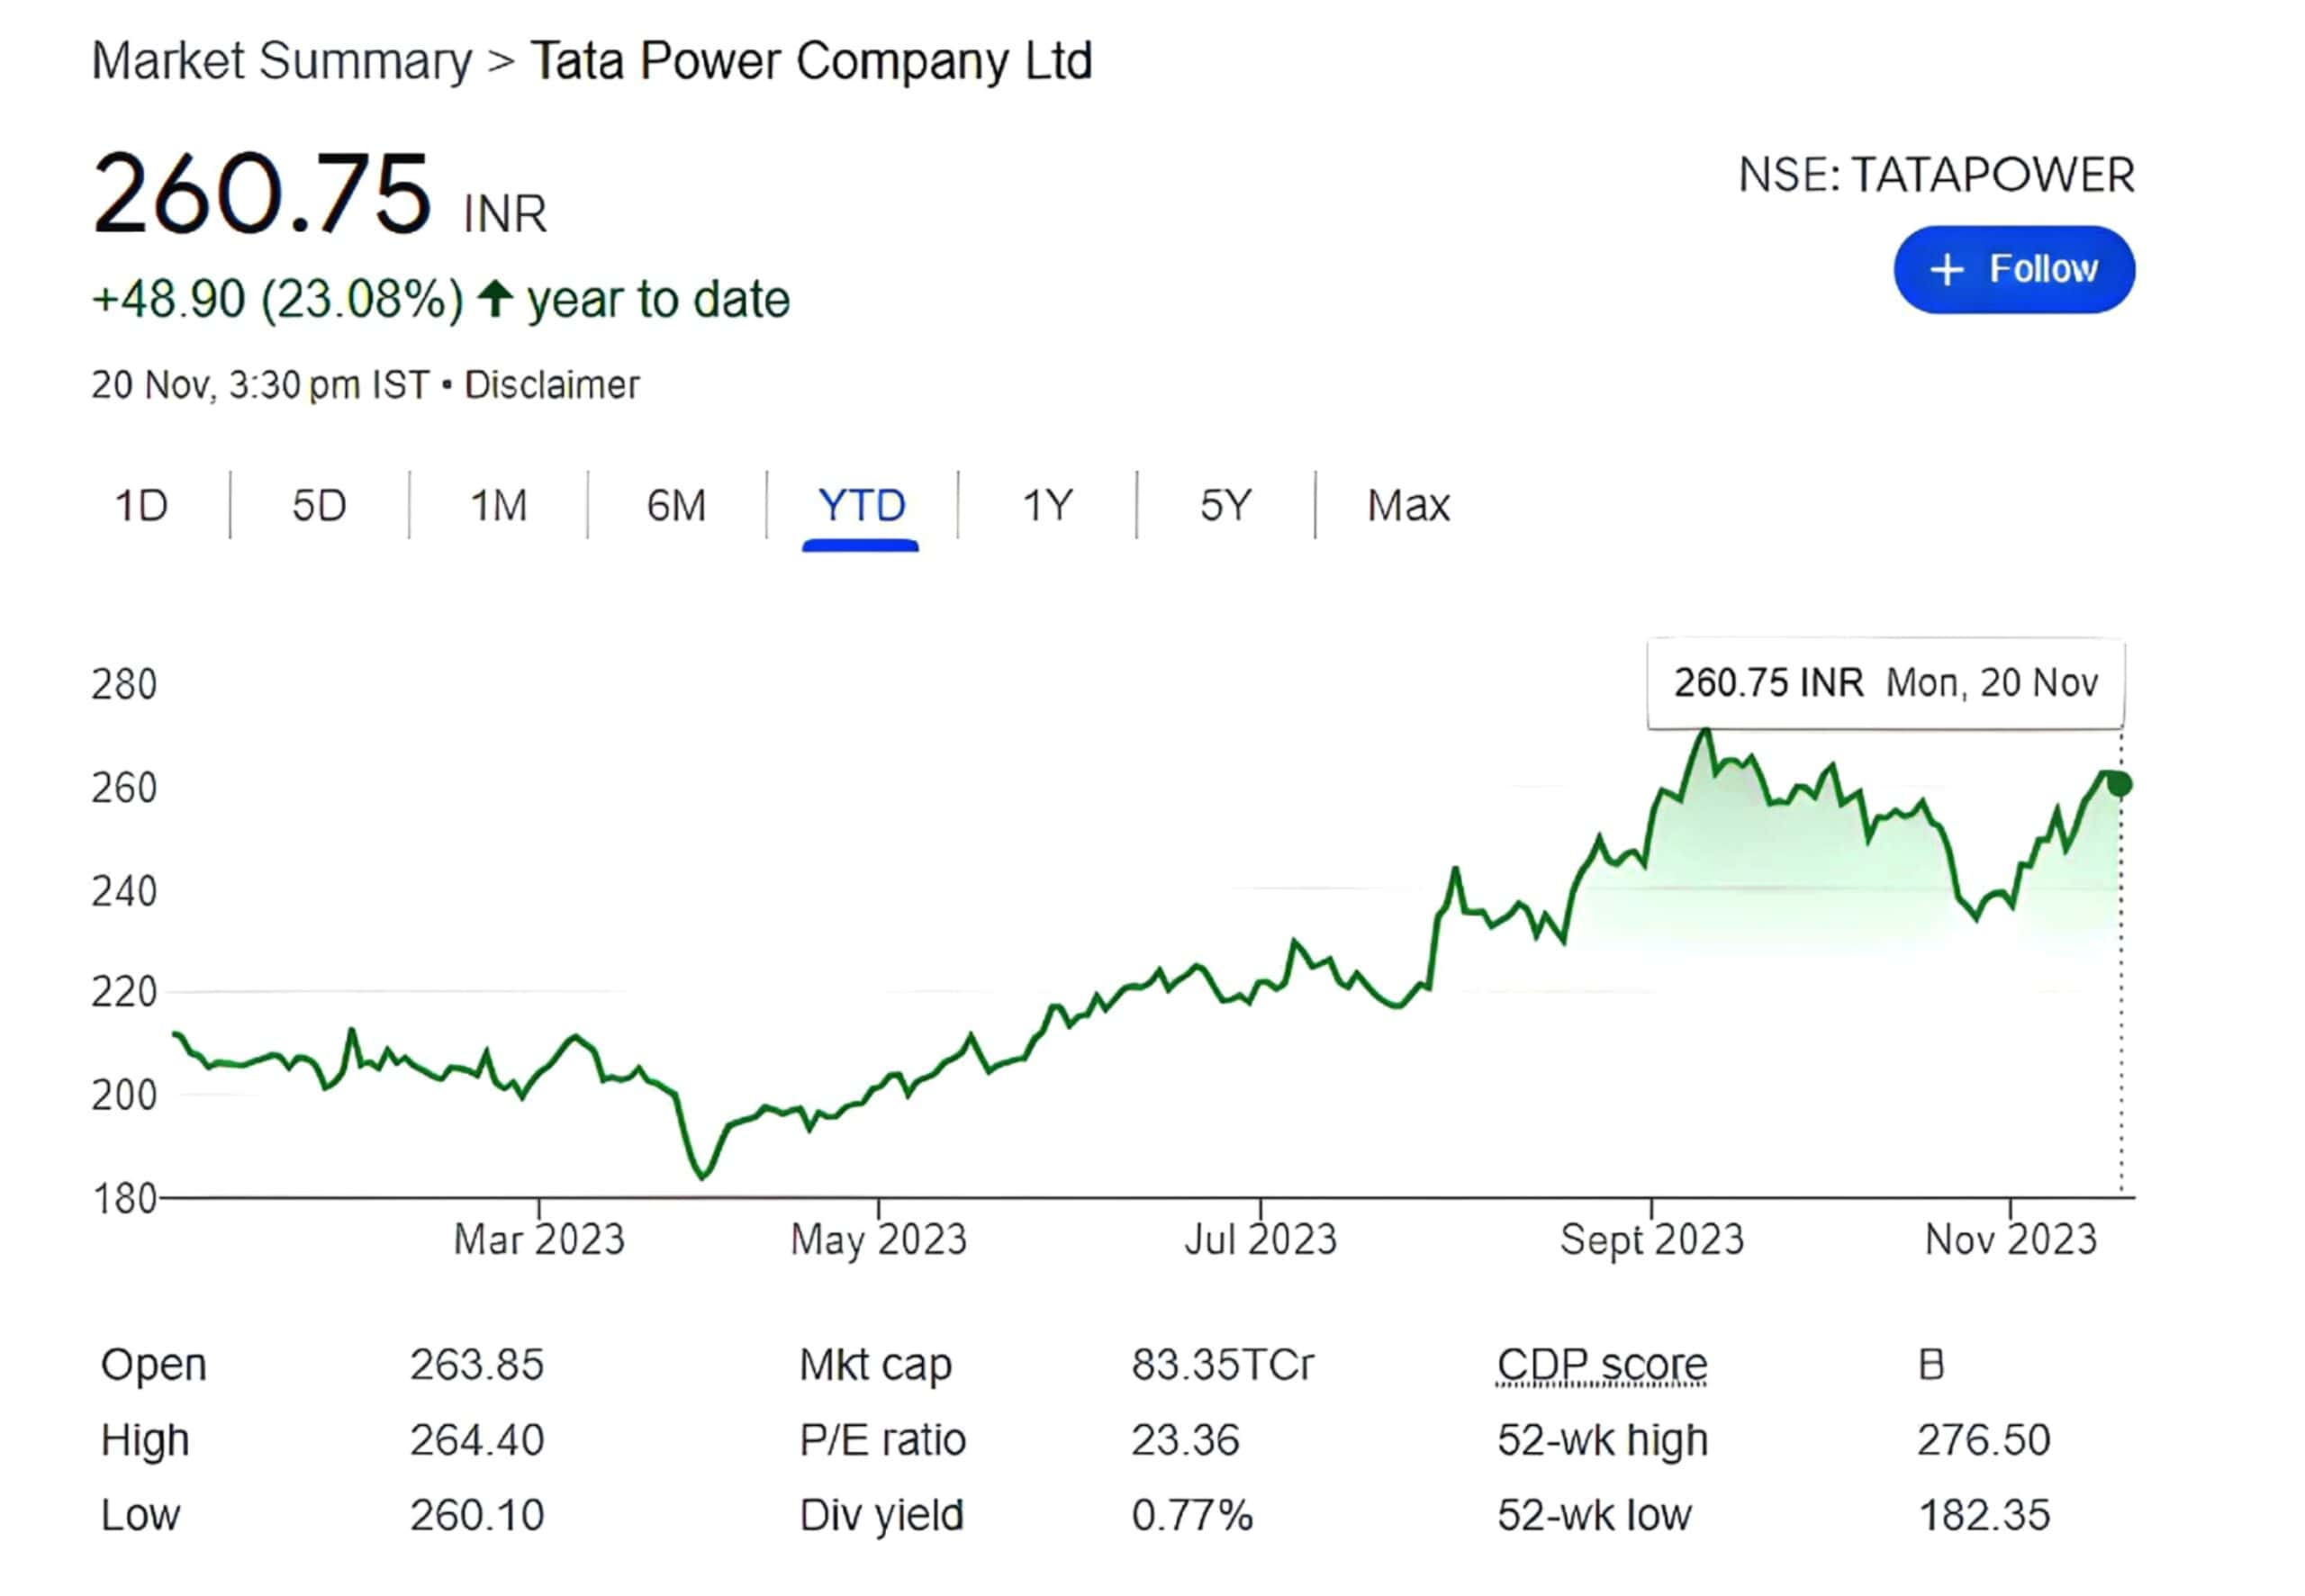Click the 52-wk high label
Viewport: 2305px width, 1596px height.
(x=1602, y=1440)
